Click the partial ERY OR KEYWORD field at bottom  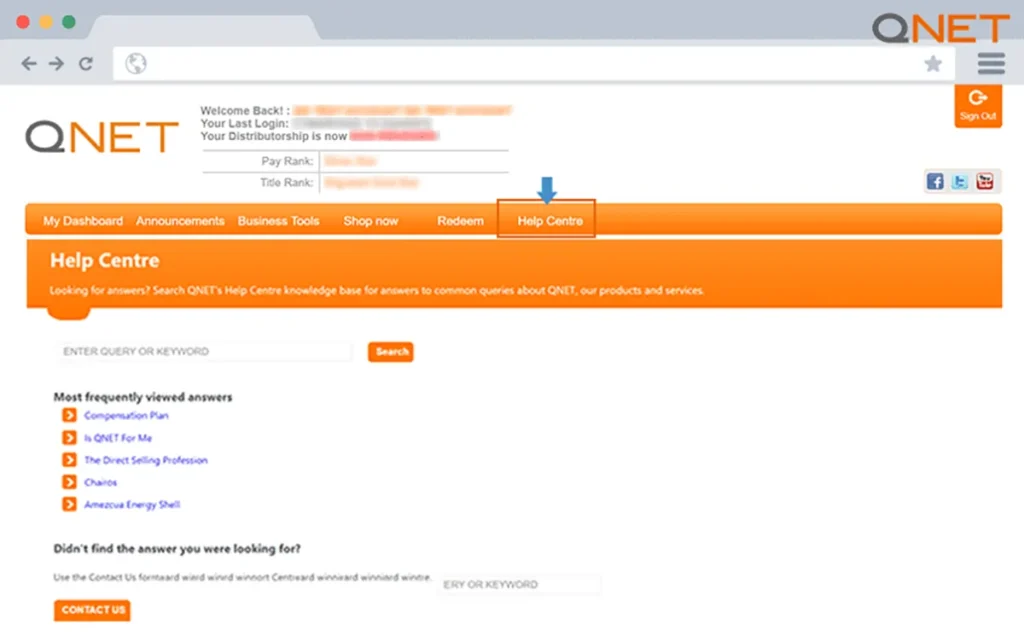click(x=519, y=584)
